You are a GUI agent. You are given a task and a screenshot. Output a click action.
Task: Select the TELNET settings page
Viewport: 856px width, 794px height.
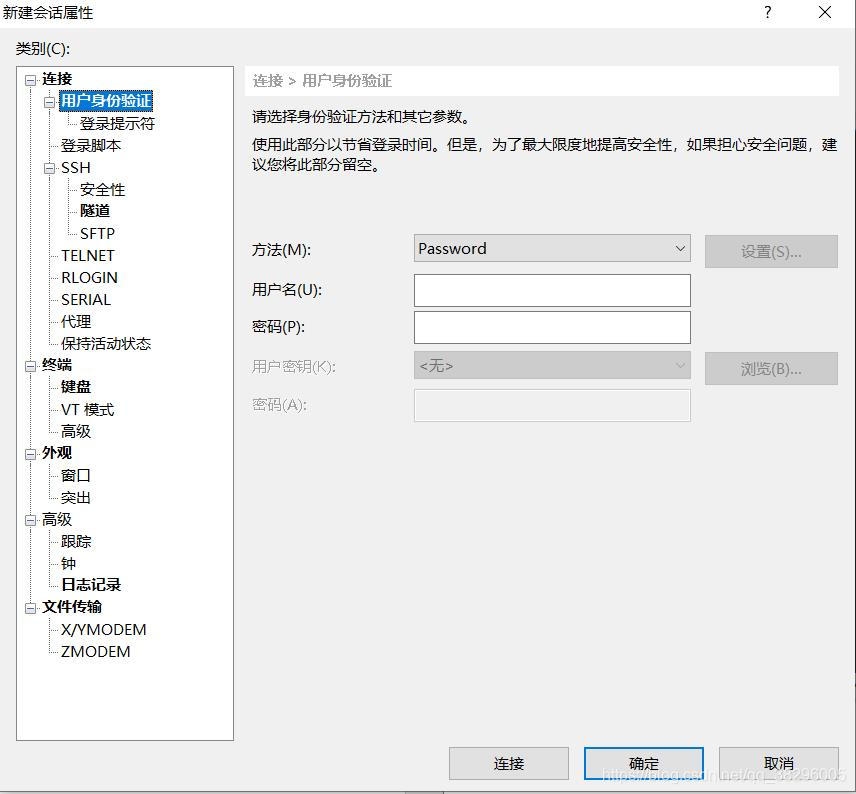click(88, 255)
